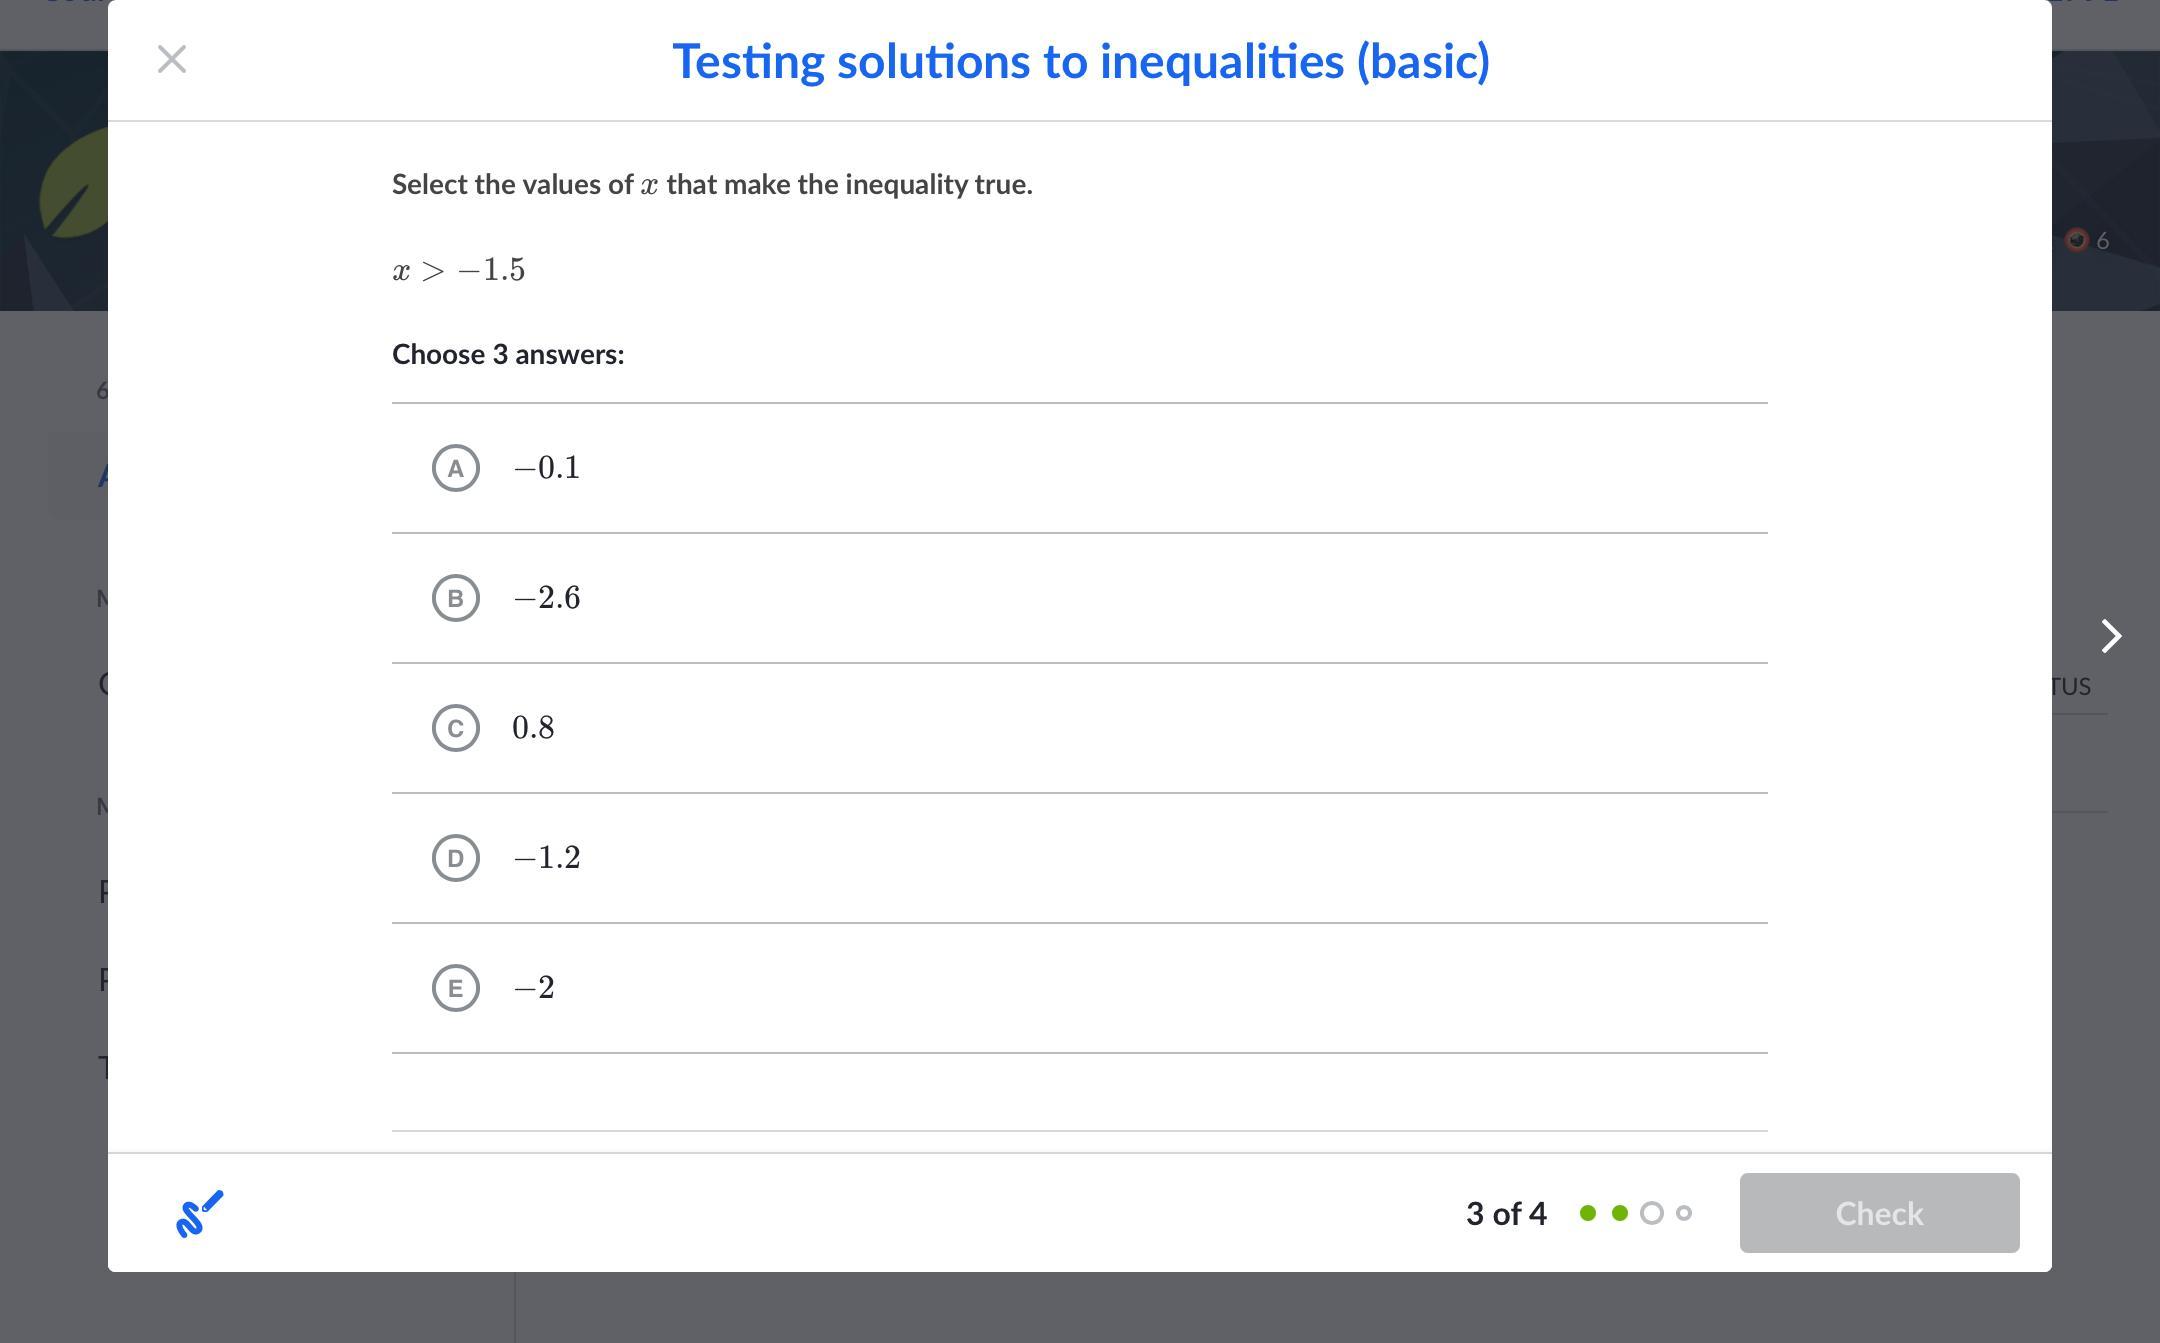
Task: Click the energy points icon beside 6
Action: tap(2077, 240)
